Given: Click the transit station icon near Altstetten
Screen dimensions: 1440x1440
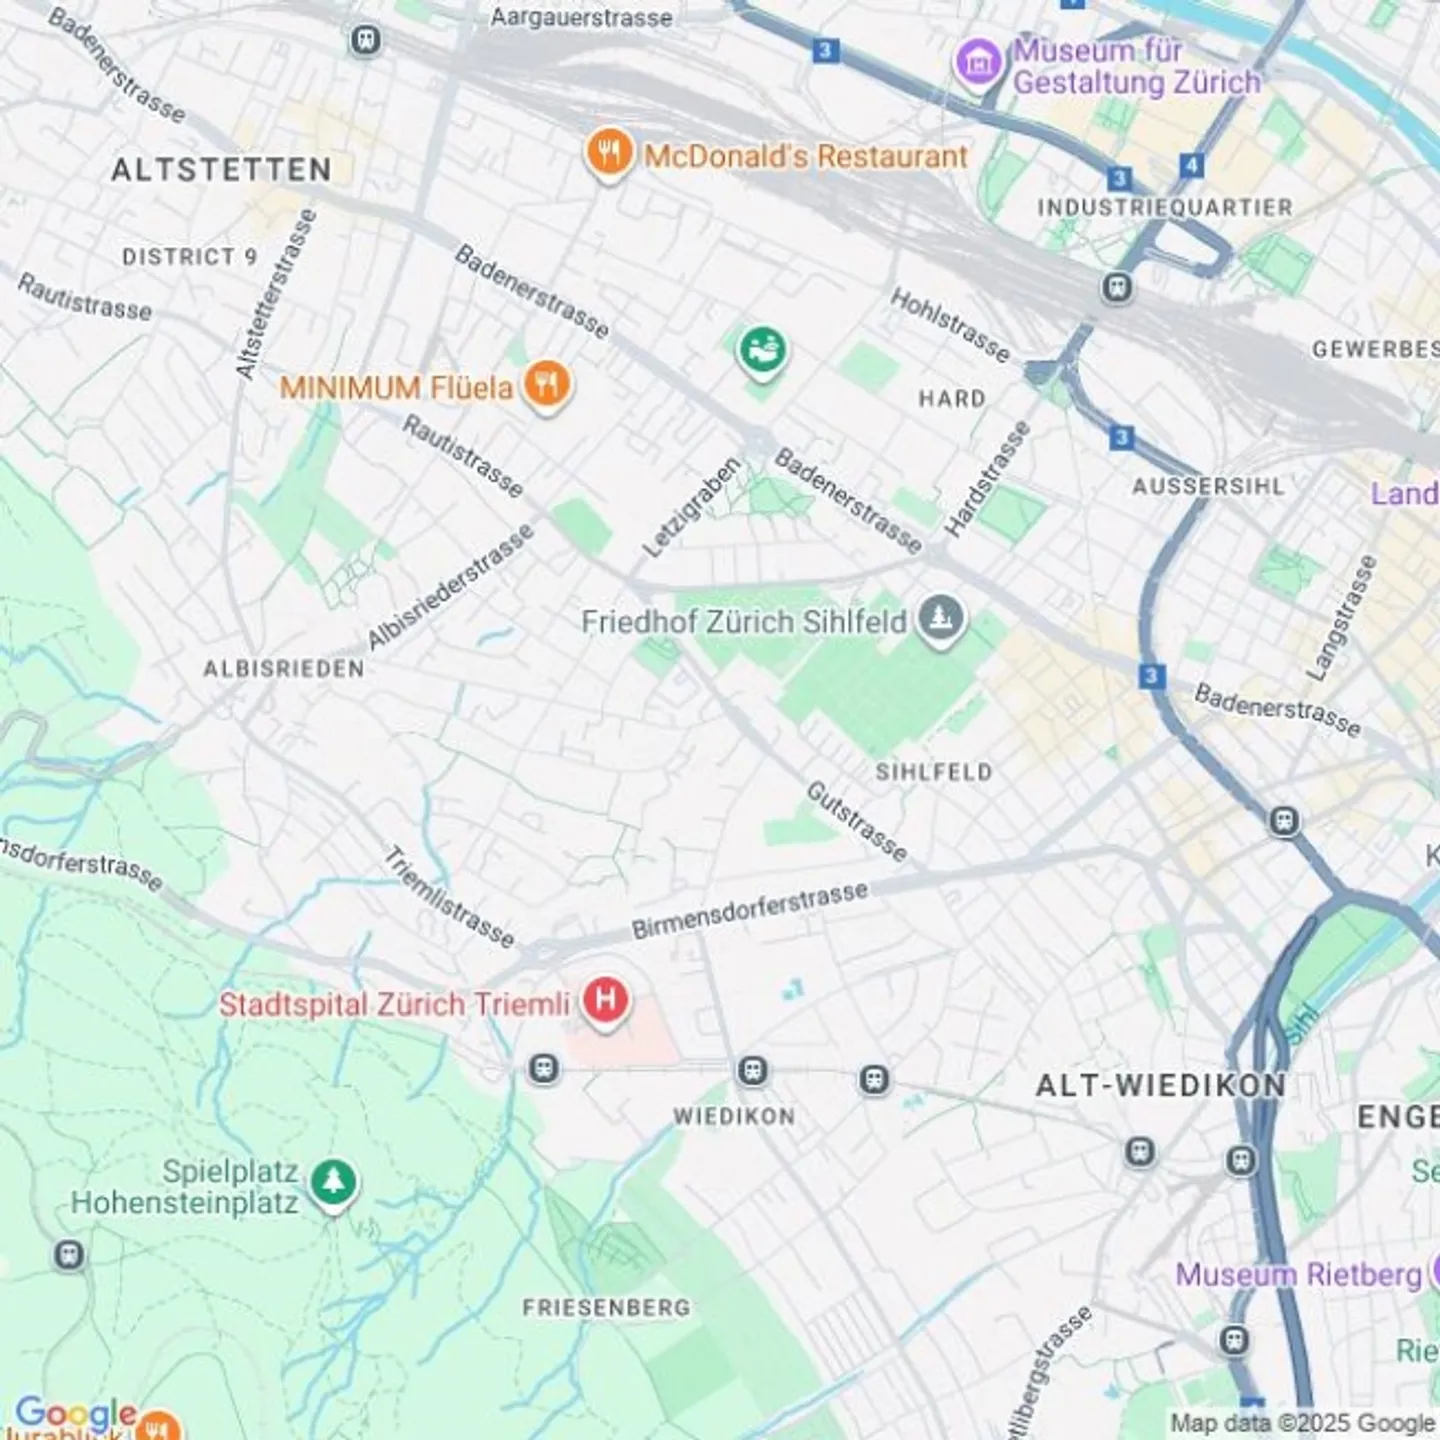Looking at the screenshot, I should point(366,41).
